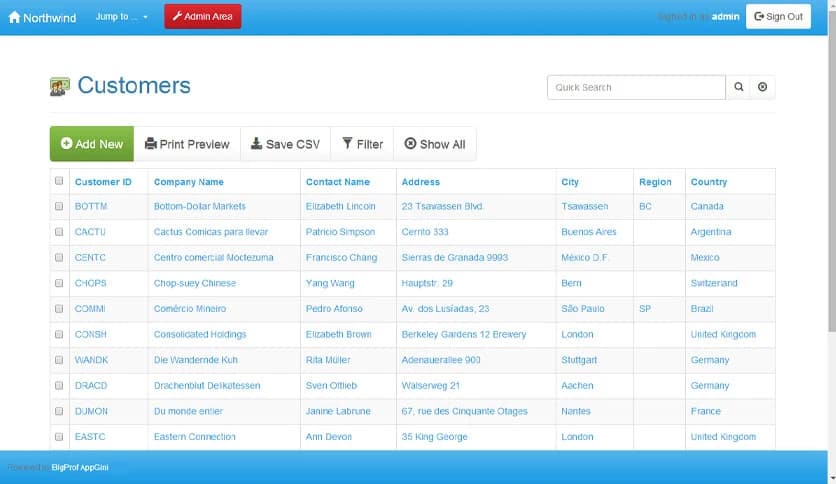Sort by the Country column header
This screenshot has width=836, height=484.
point(708,182)
